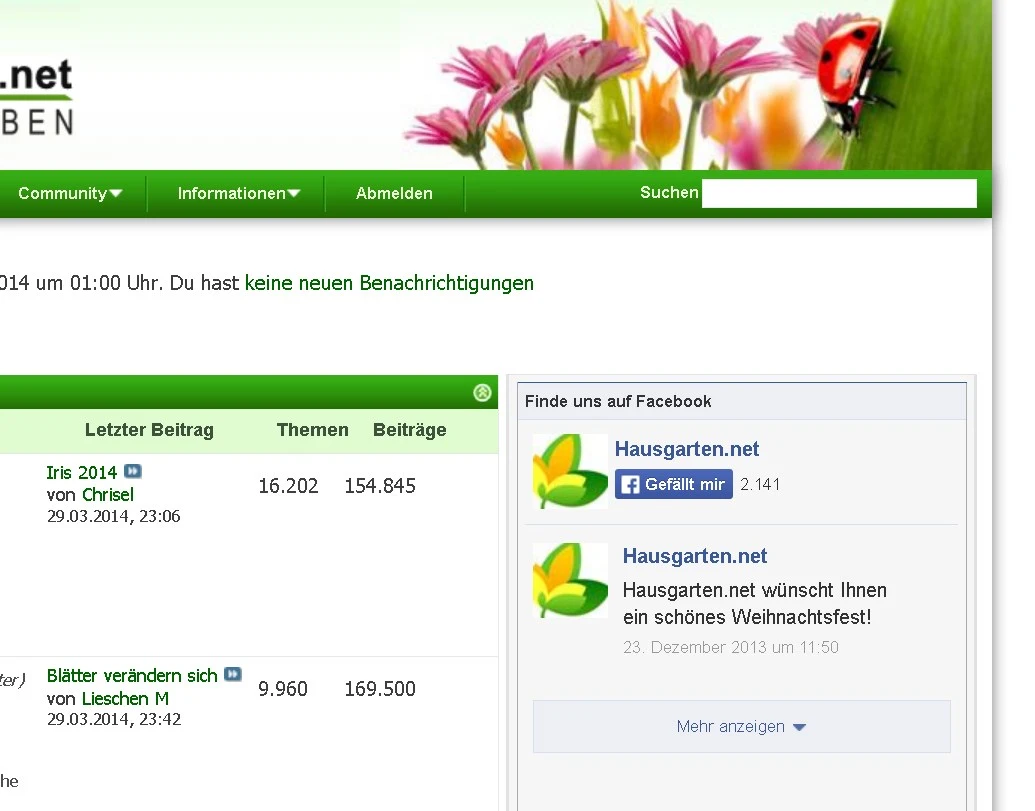This screenshot has width=1035, height=811.
Task: Click the ladybug flower banner image
Action: (x=700, y=85)
